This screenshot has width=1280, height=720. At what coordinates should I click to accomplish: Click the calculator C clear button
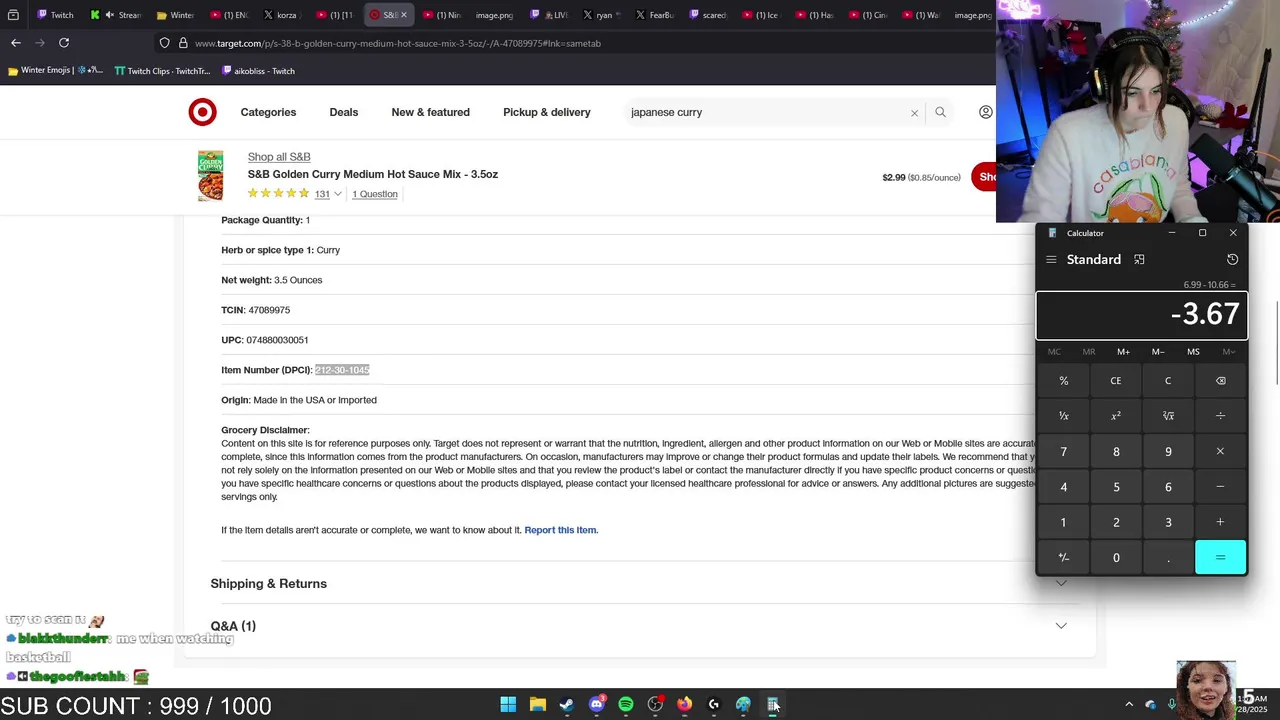(1168, 381)
